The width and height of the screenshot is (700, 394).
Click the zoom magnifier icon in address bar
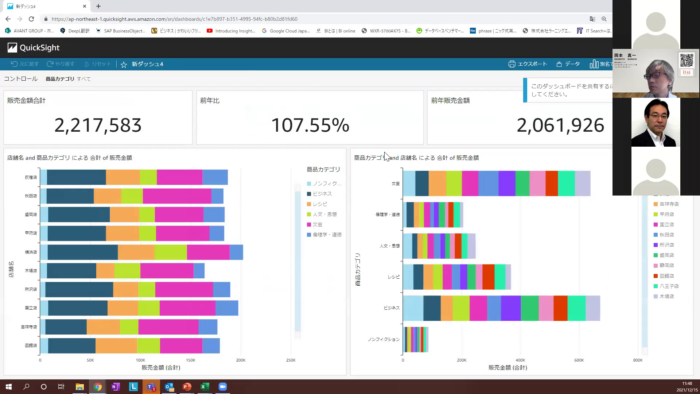[604, 19]
